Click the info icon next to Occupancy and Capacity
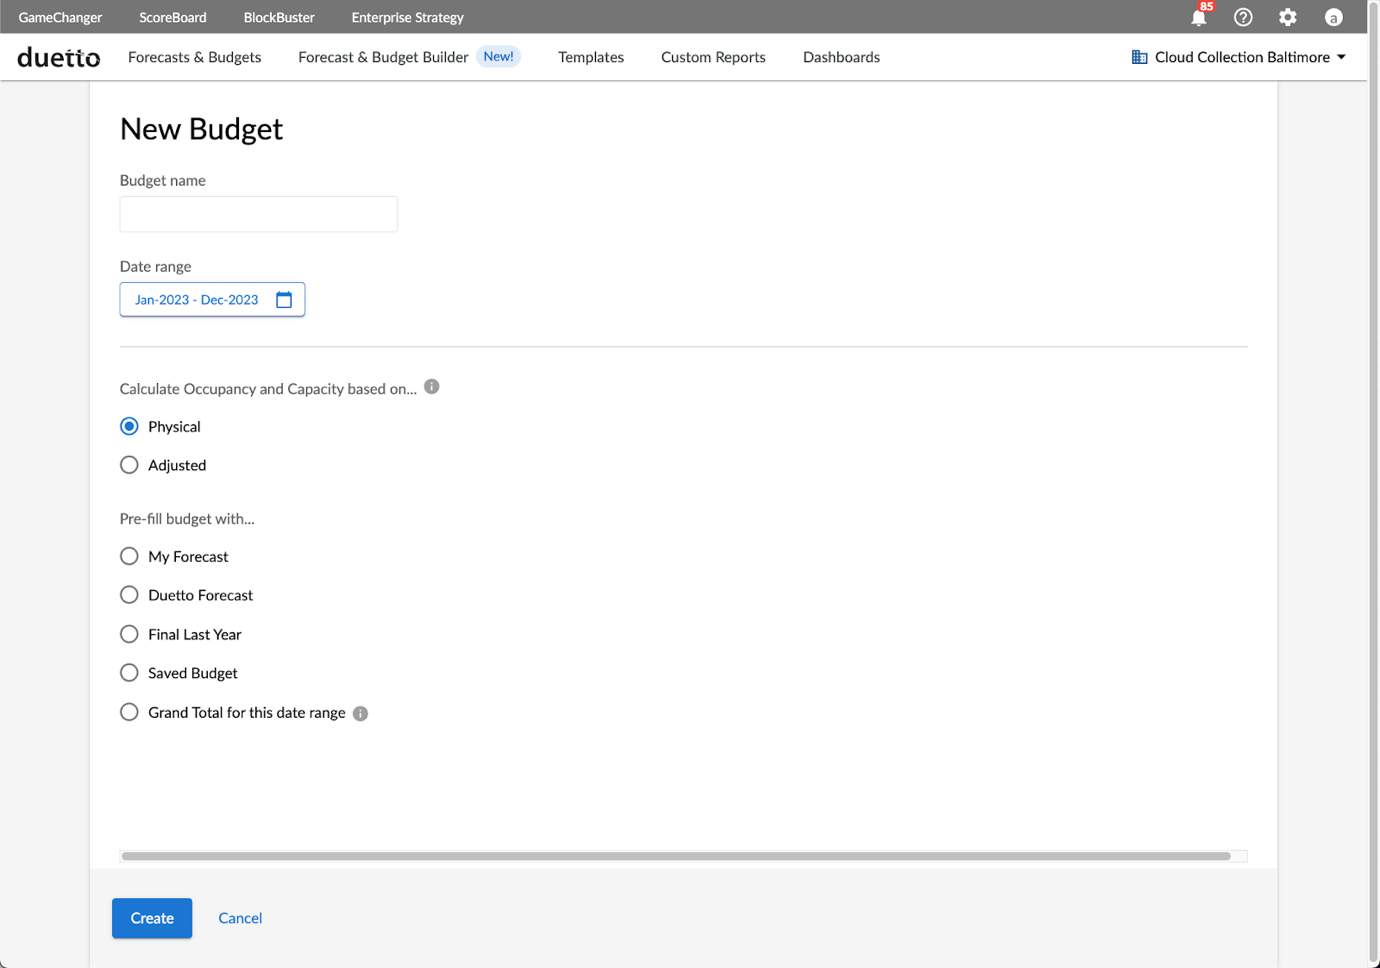Viewport: 1380px width, 968px height. [x=432, y=387]
